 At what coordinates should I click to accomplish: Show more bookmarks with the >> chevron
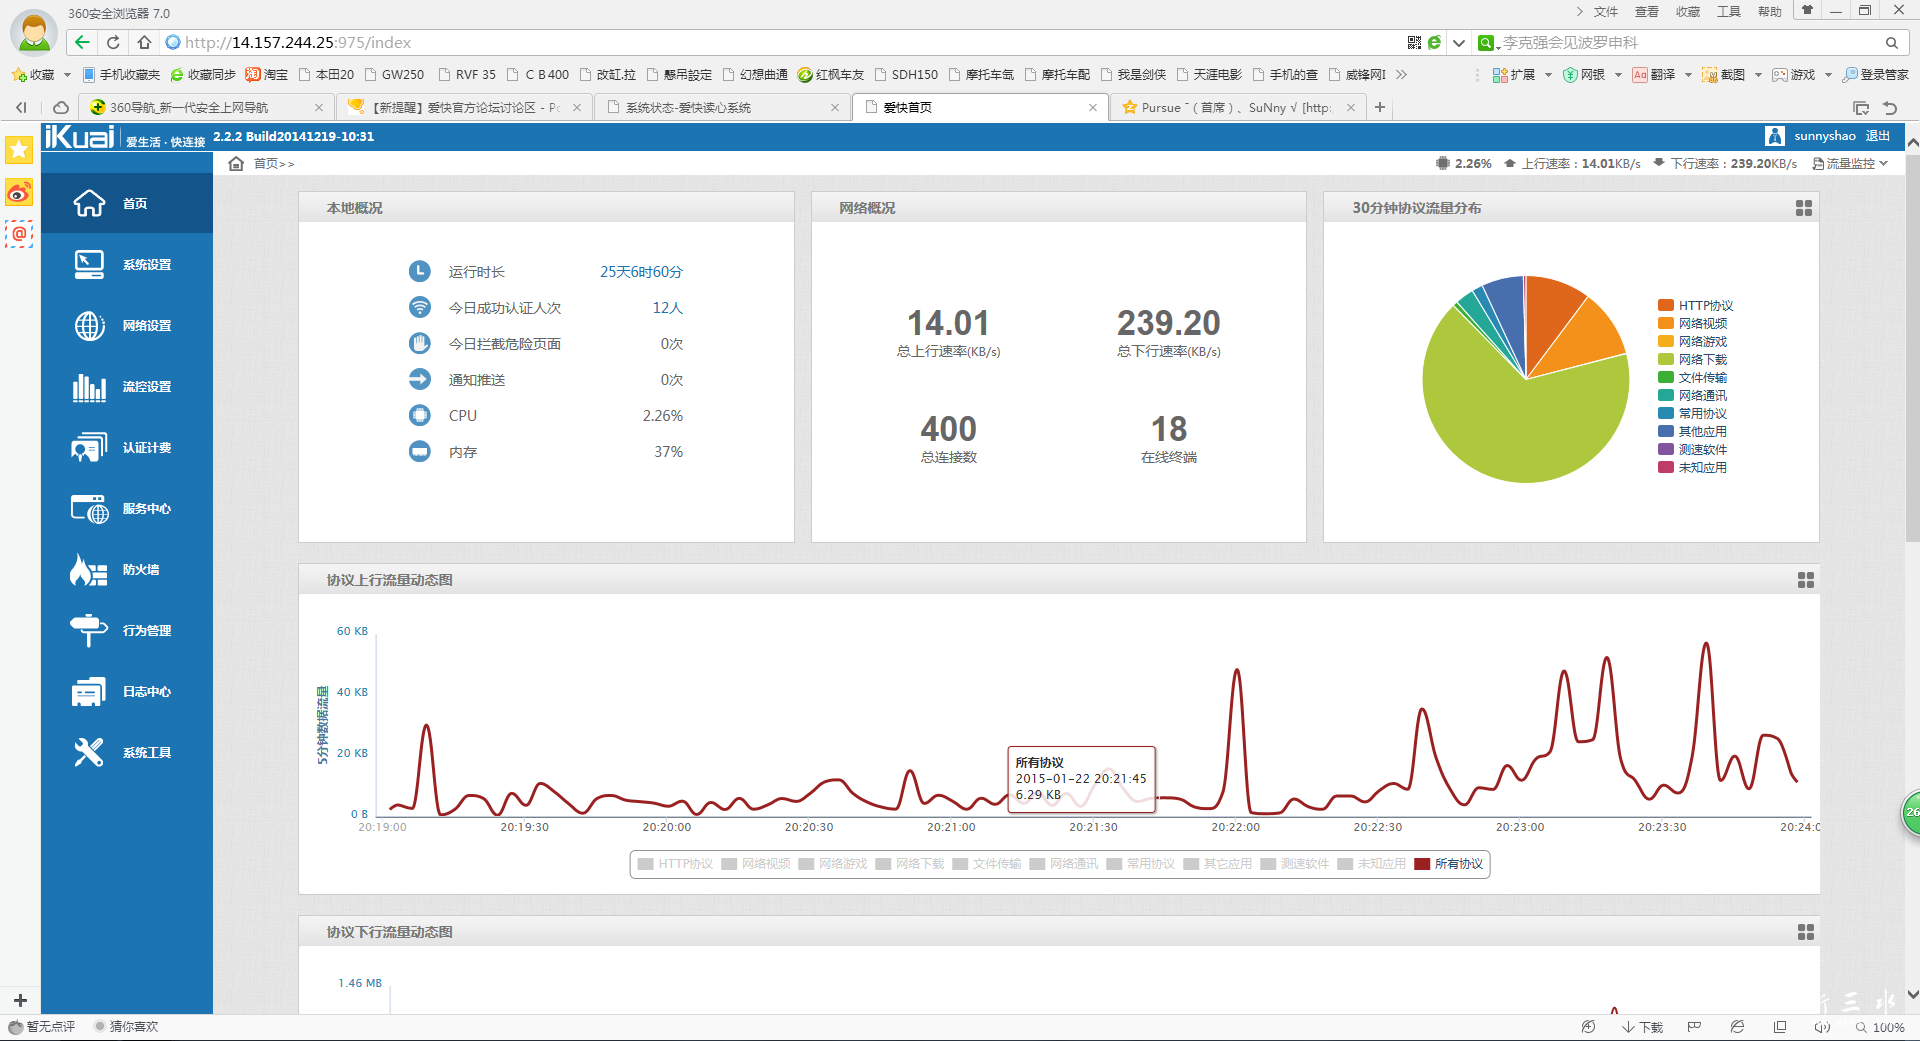[x=1402, y=75]
